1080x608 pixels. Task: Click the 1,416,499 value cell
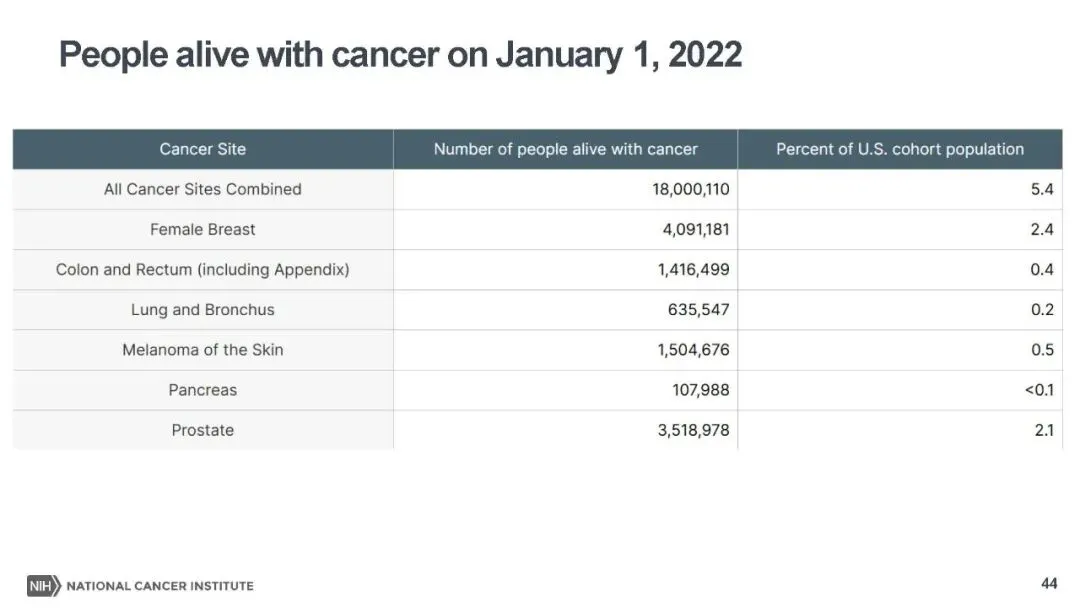pos(694,270)
